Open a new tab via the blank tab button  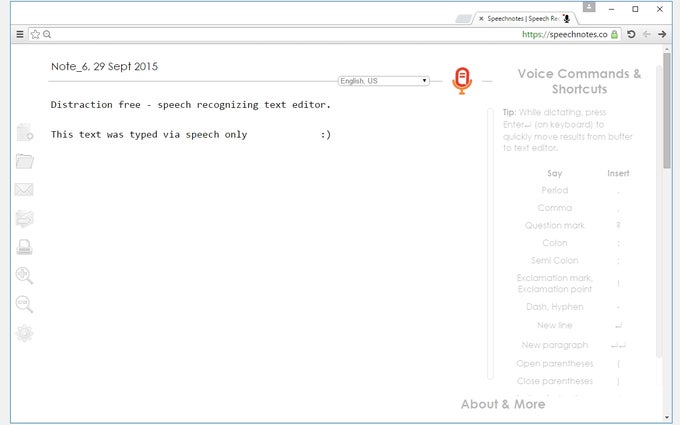(x=463, y=19)
